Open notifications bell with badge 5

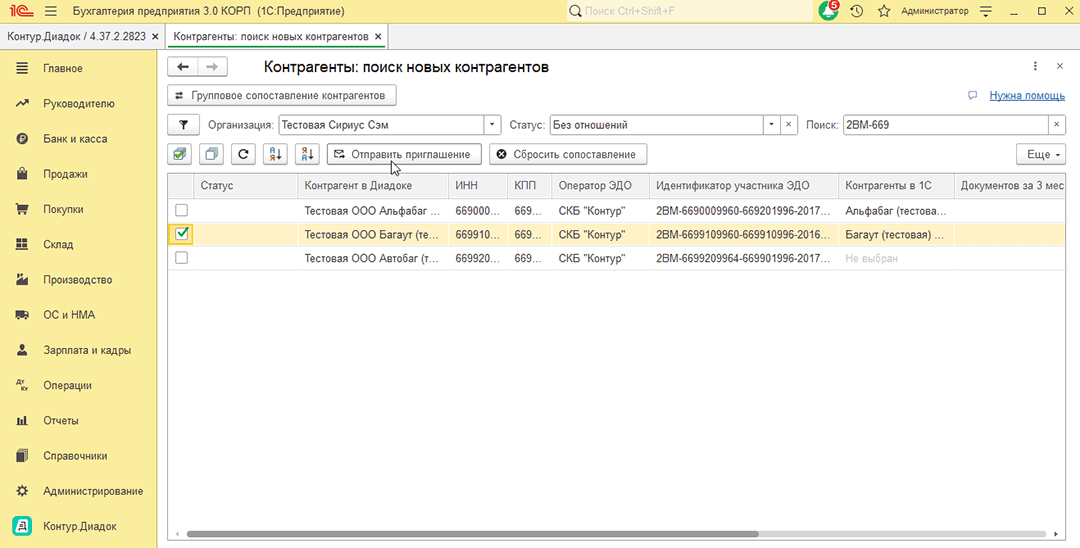(829, 11)
